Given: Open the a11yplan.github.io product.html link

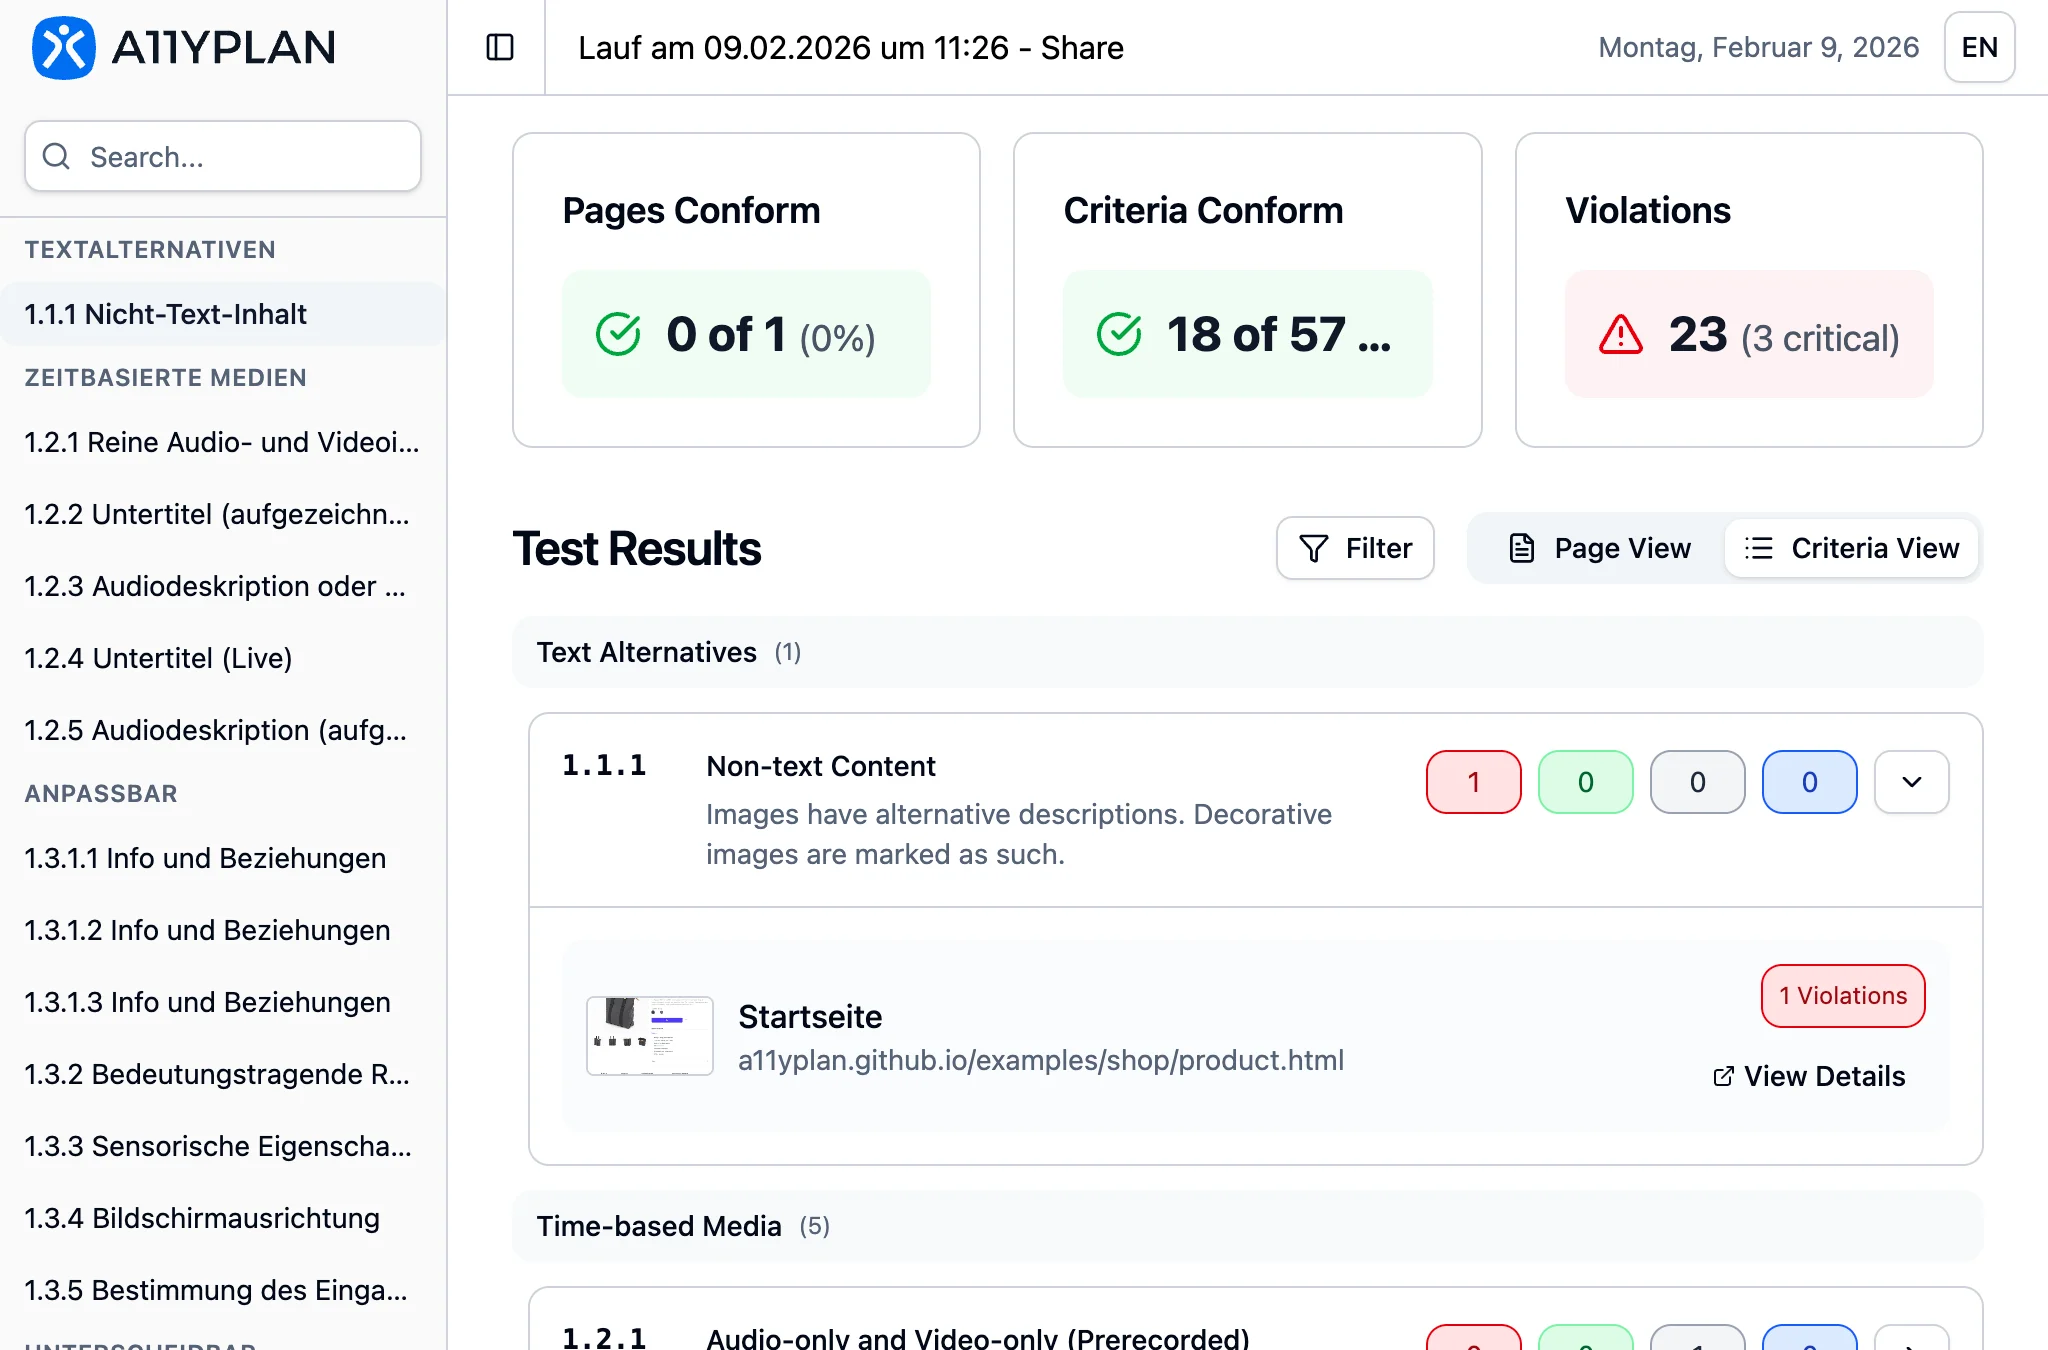Looking at the screenshot, I should pyautogui.click(x=1040, y=1060).
